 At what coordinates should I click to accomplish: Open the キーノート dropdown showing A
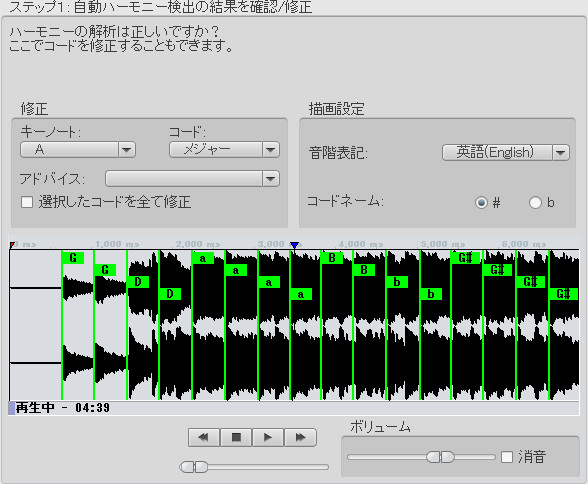[78, 150]
